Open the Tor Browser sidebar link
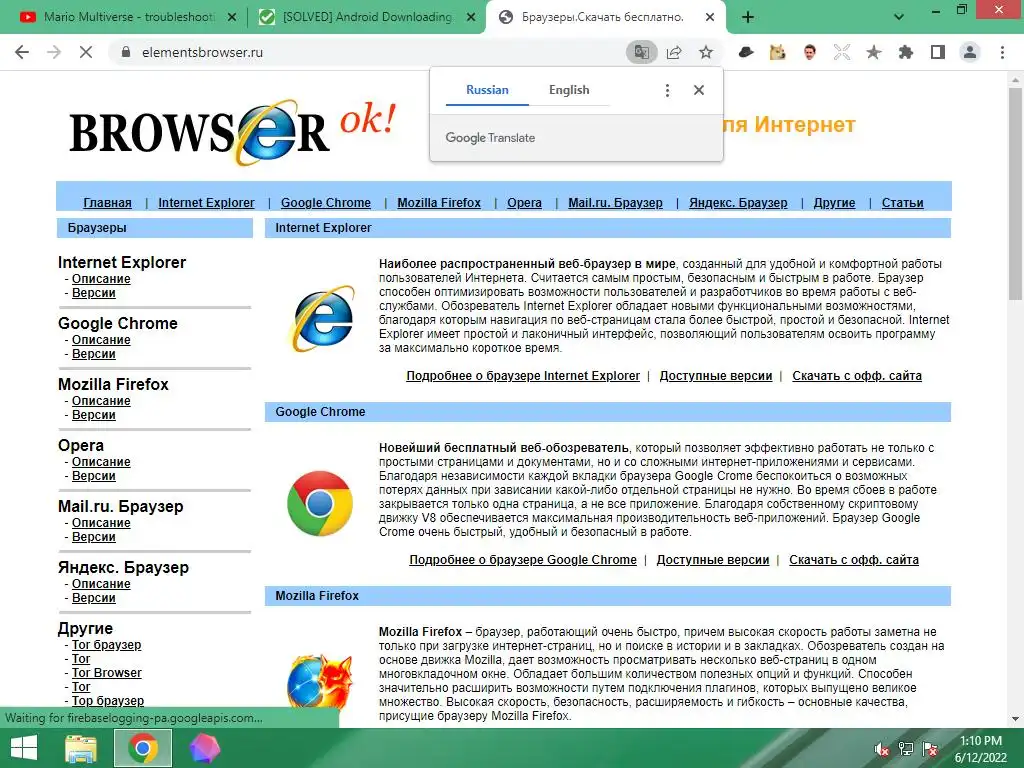 click(x=106, y=673)
